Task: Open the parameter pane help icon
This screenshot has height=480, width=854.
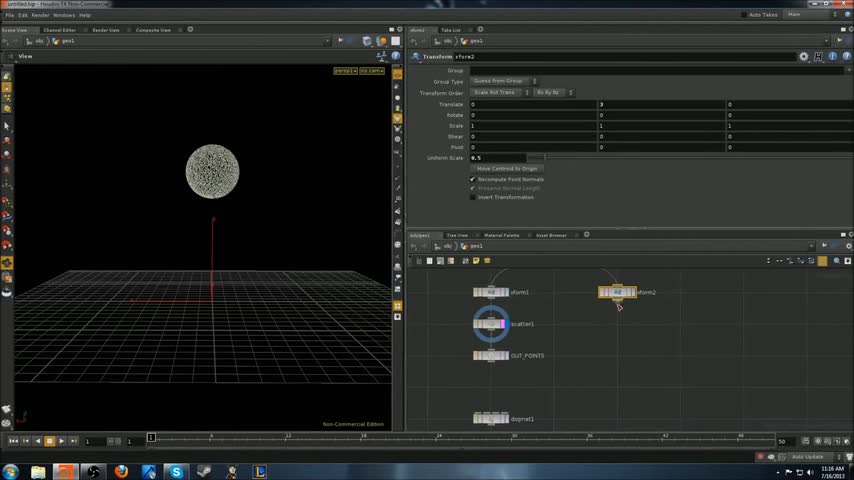Action: tap(845, 57)
